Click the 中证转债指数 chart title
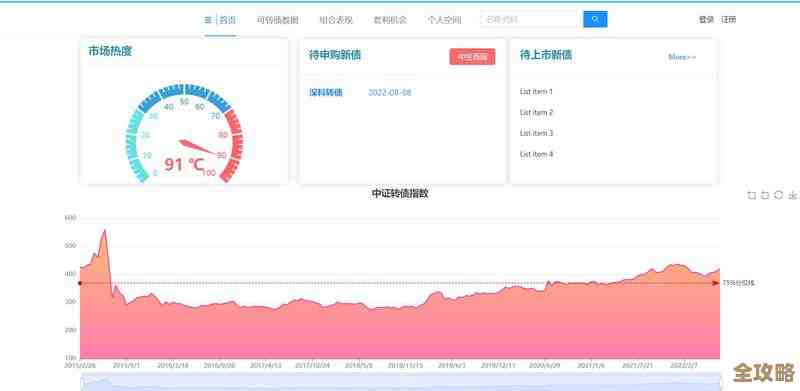This screenshot has width=800, height=391. [400, 193]
